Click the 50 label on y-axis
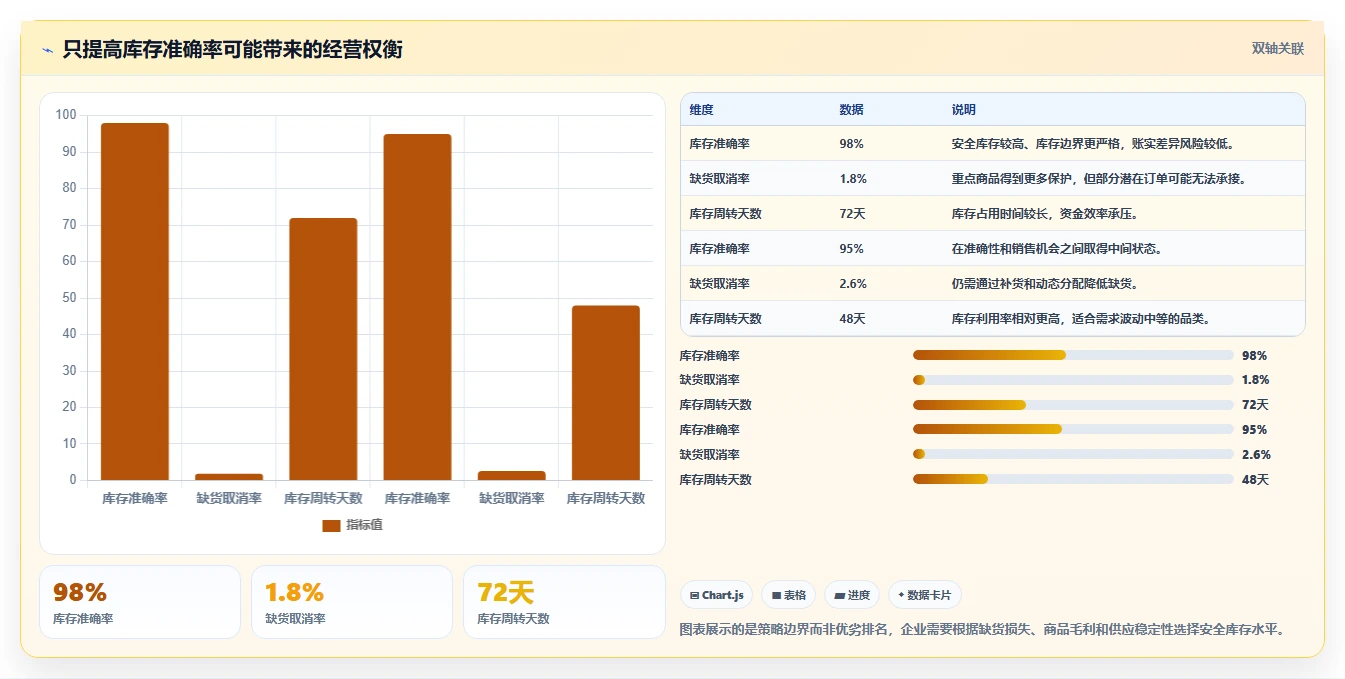Image resolution: width=1345 pixels, height=679 pixels. (x=69, y=298)
